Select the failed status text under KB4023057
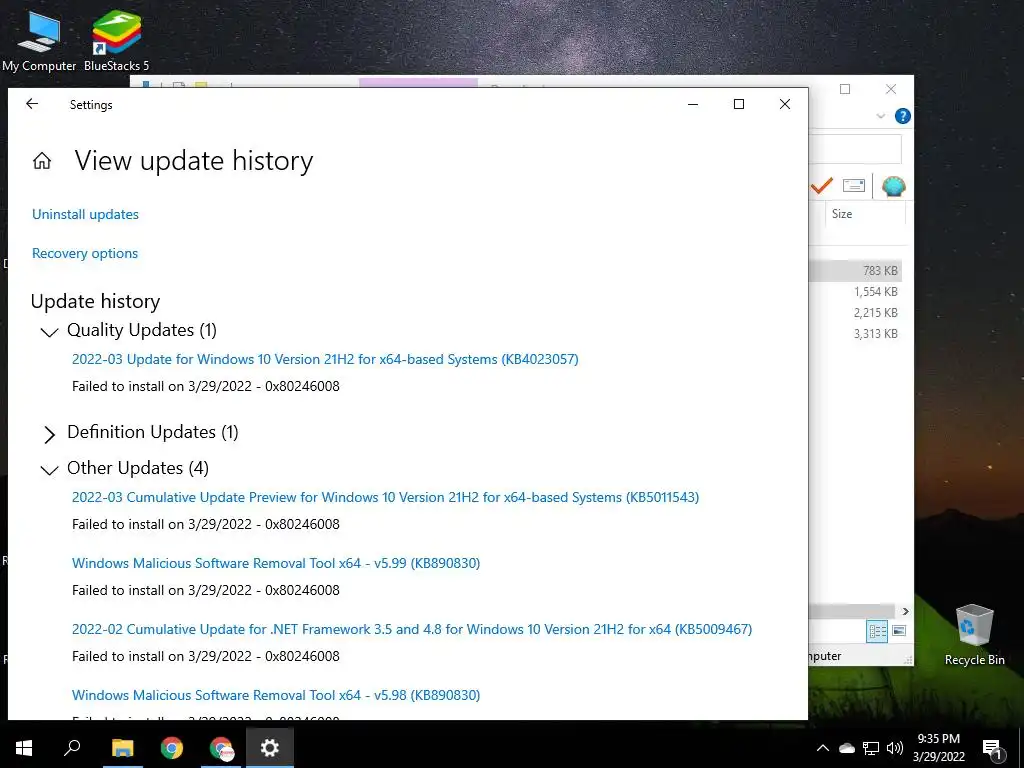Screen dimensions: 1024x768 tap(206, 386)
